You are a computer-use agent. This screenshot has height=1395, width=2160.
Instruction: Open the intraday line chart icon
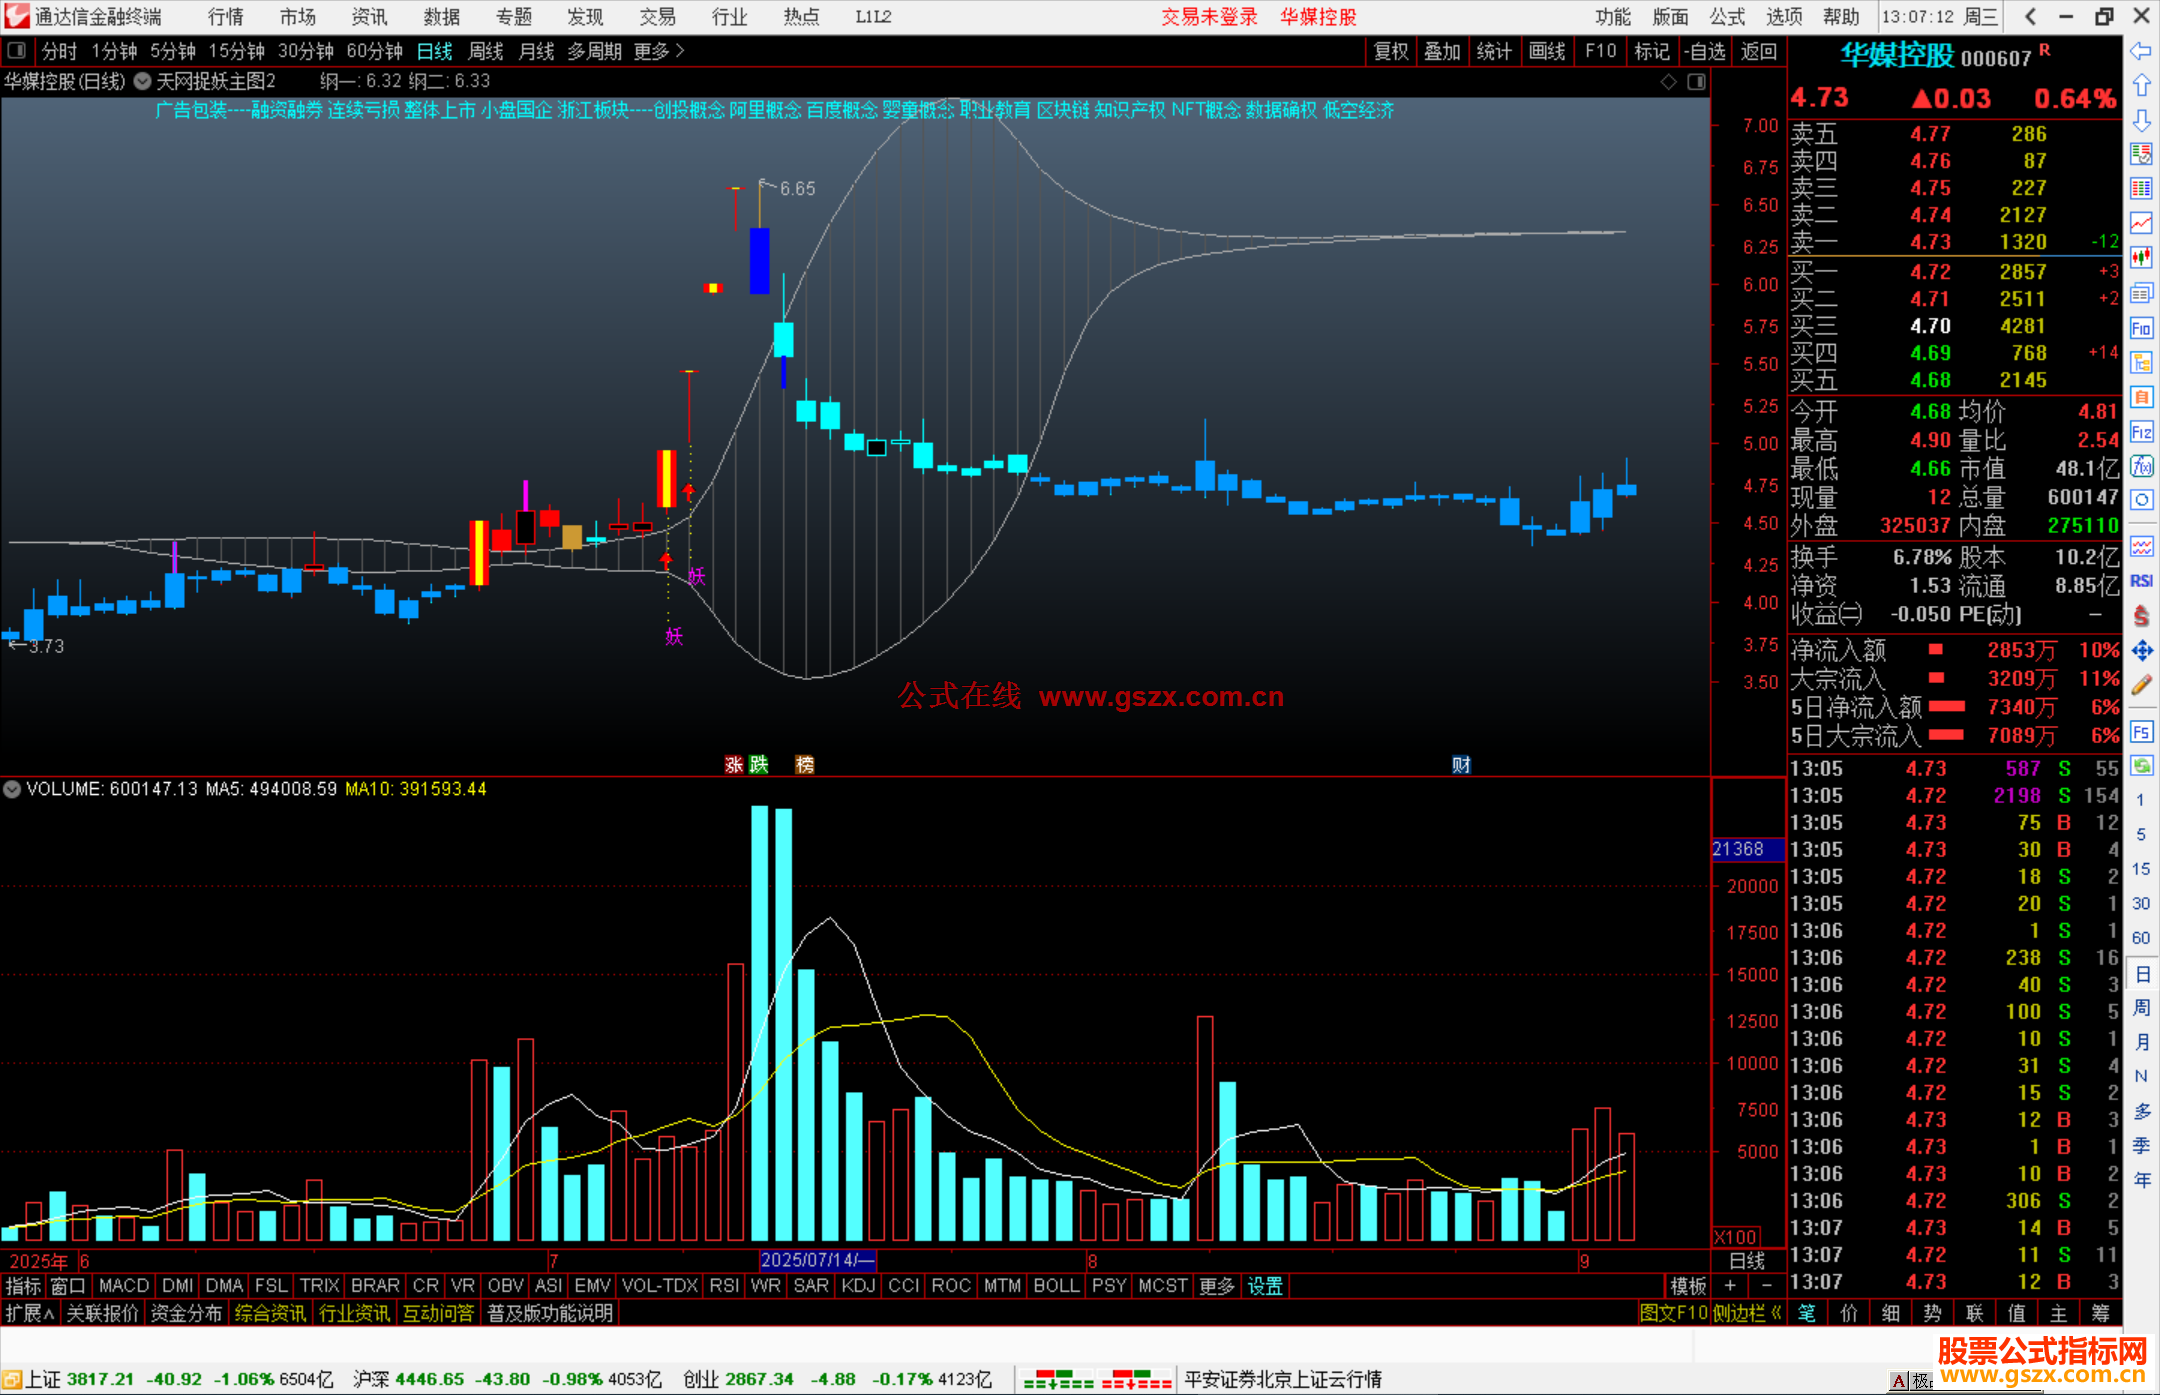coord(2141,223)
